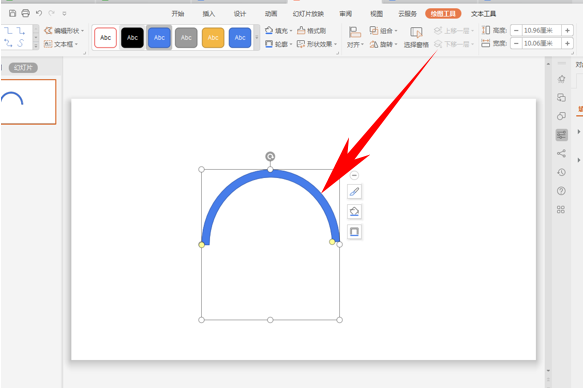Viewport: 585px width, 388px height.
Task: Click the floating outline square icon beside shape
Action: [354, 232]
